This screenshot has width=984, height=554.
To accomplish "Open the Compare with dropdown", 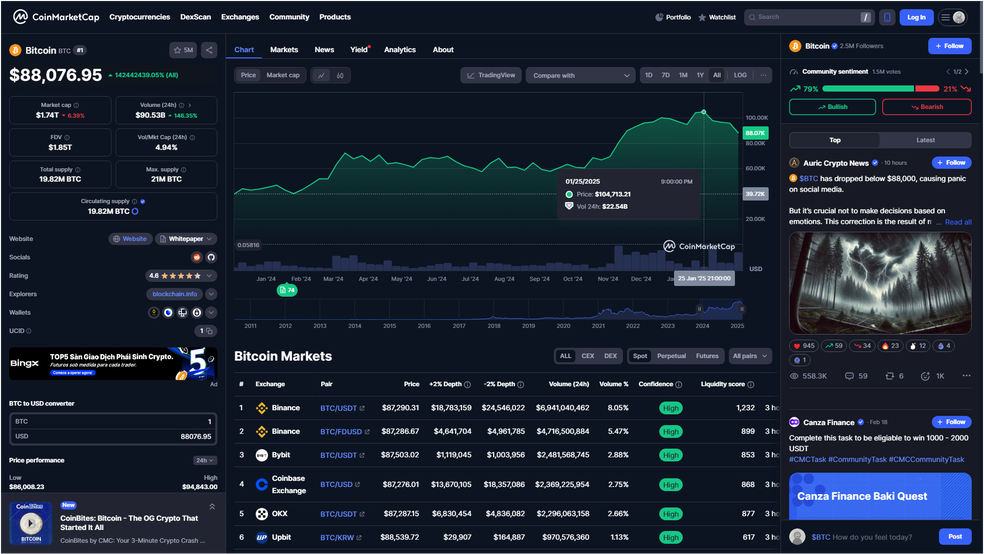I will [x=580, y=75].
